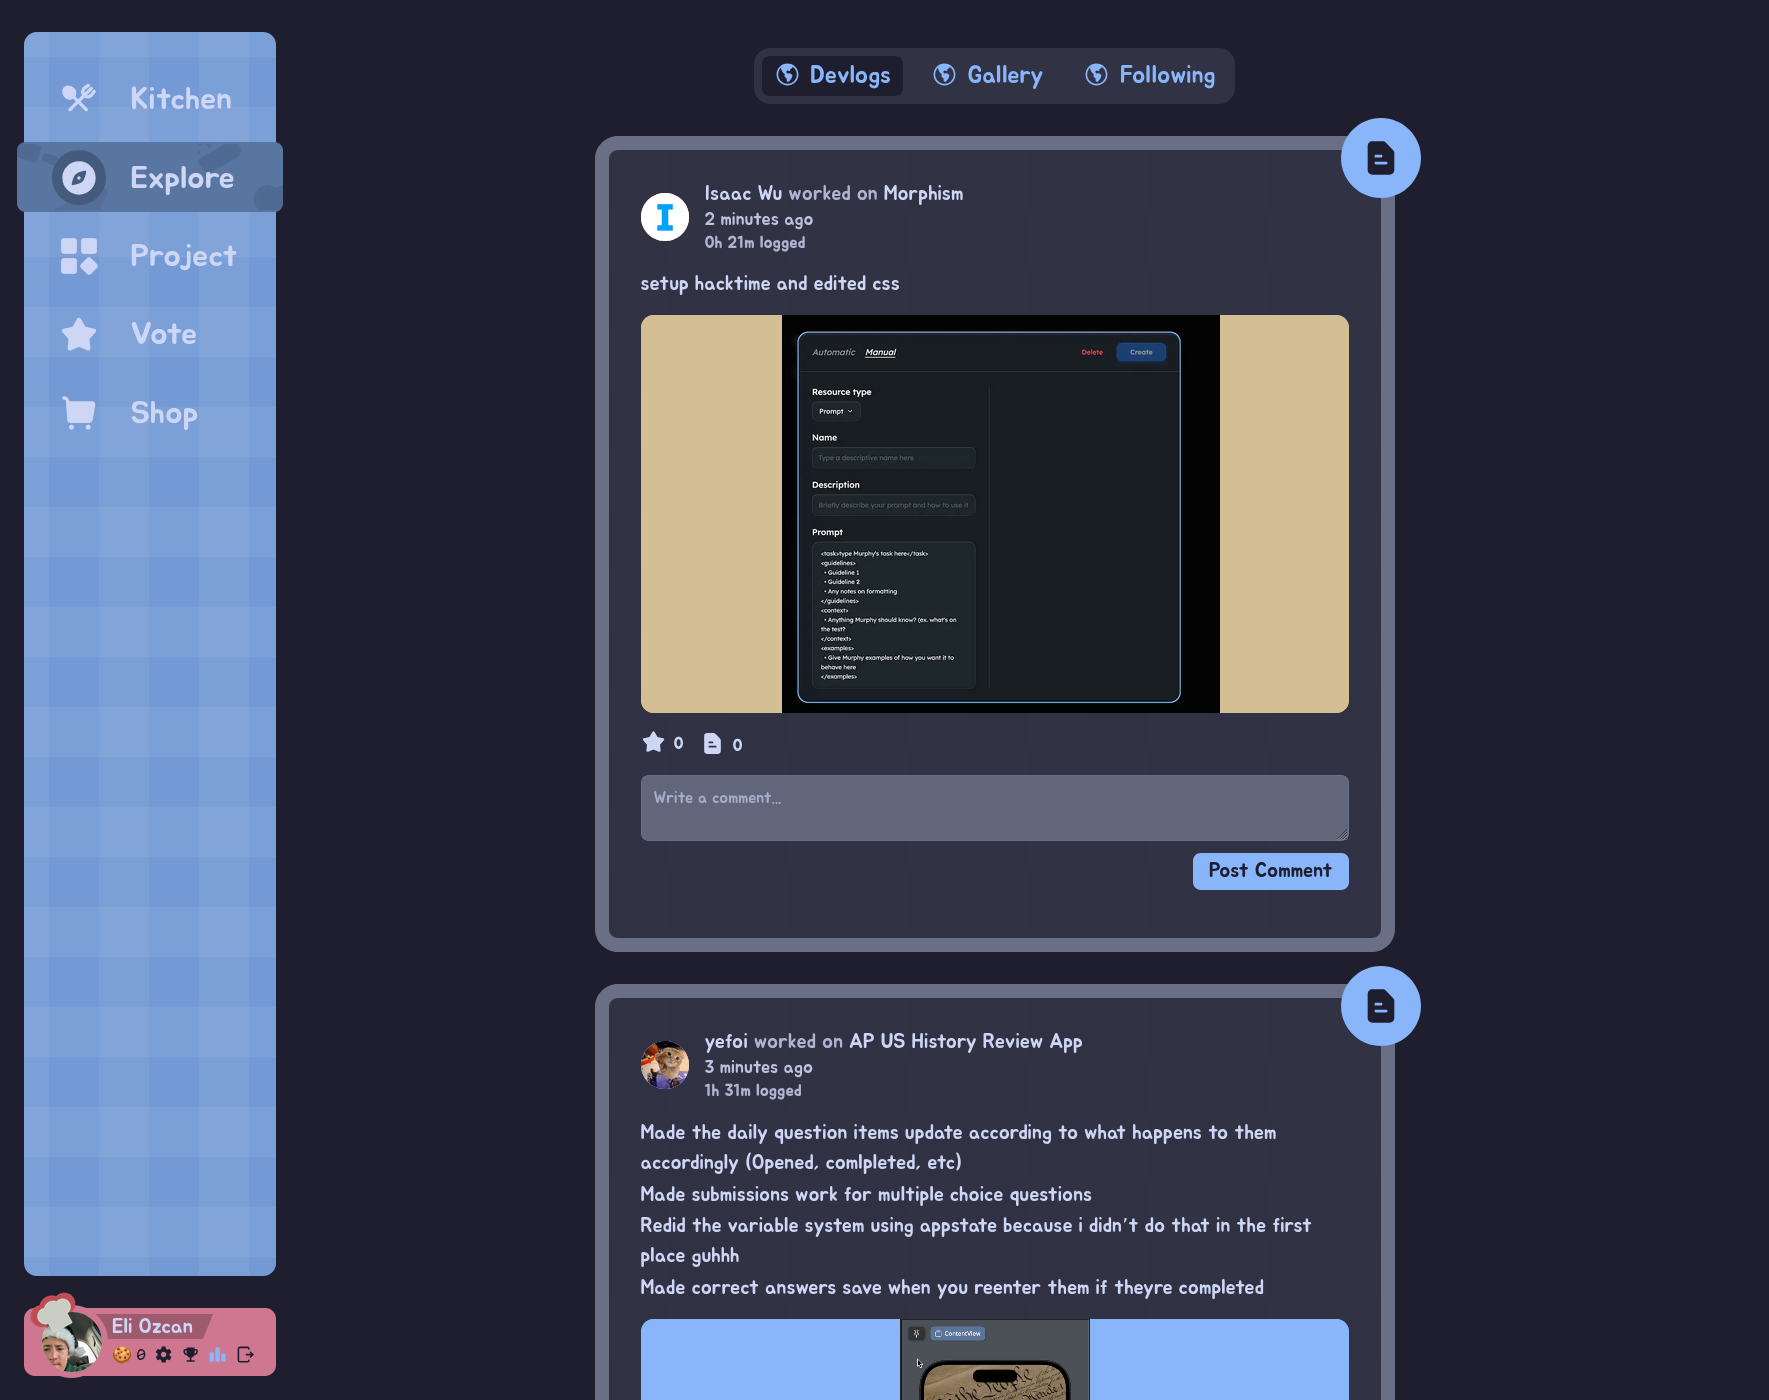Open the Shop page from sidebar

tap(150, 413)
